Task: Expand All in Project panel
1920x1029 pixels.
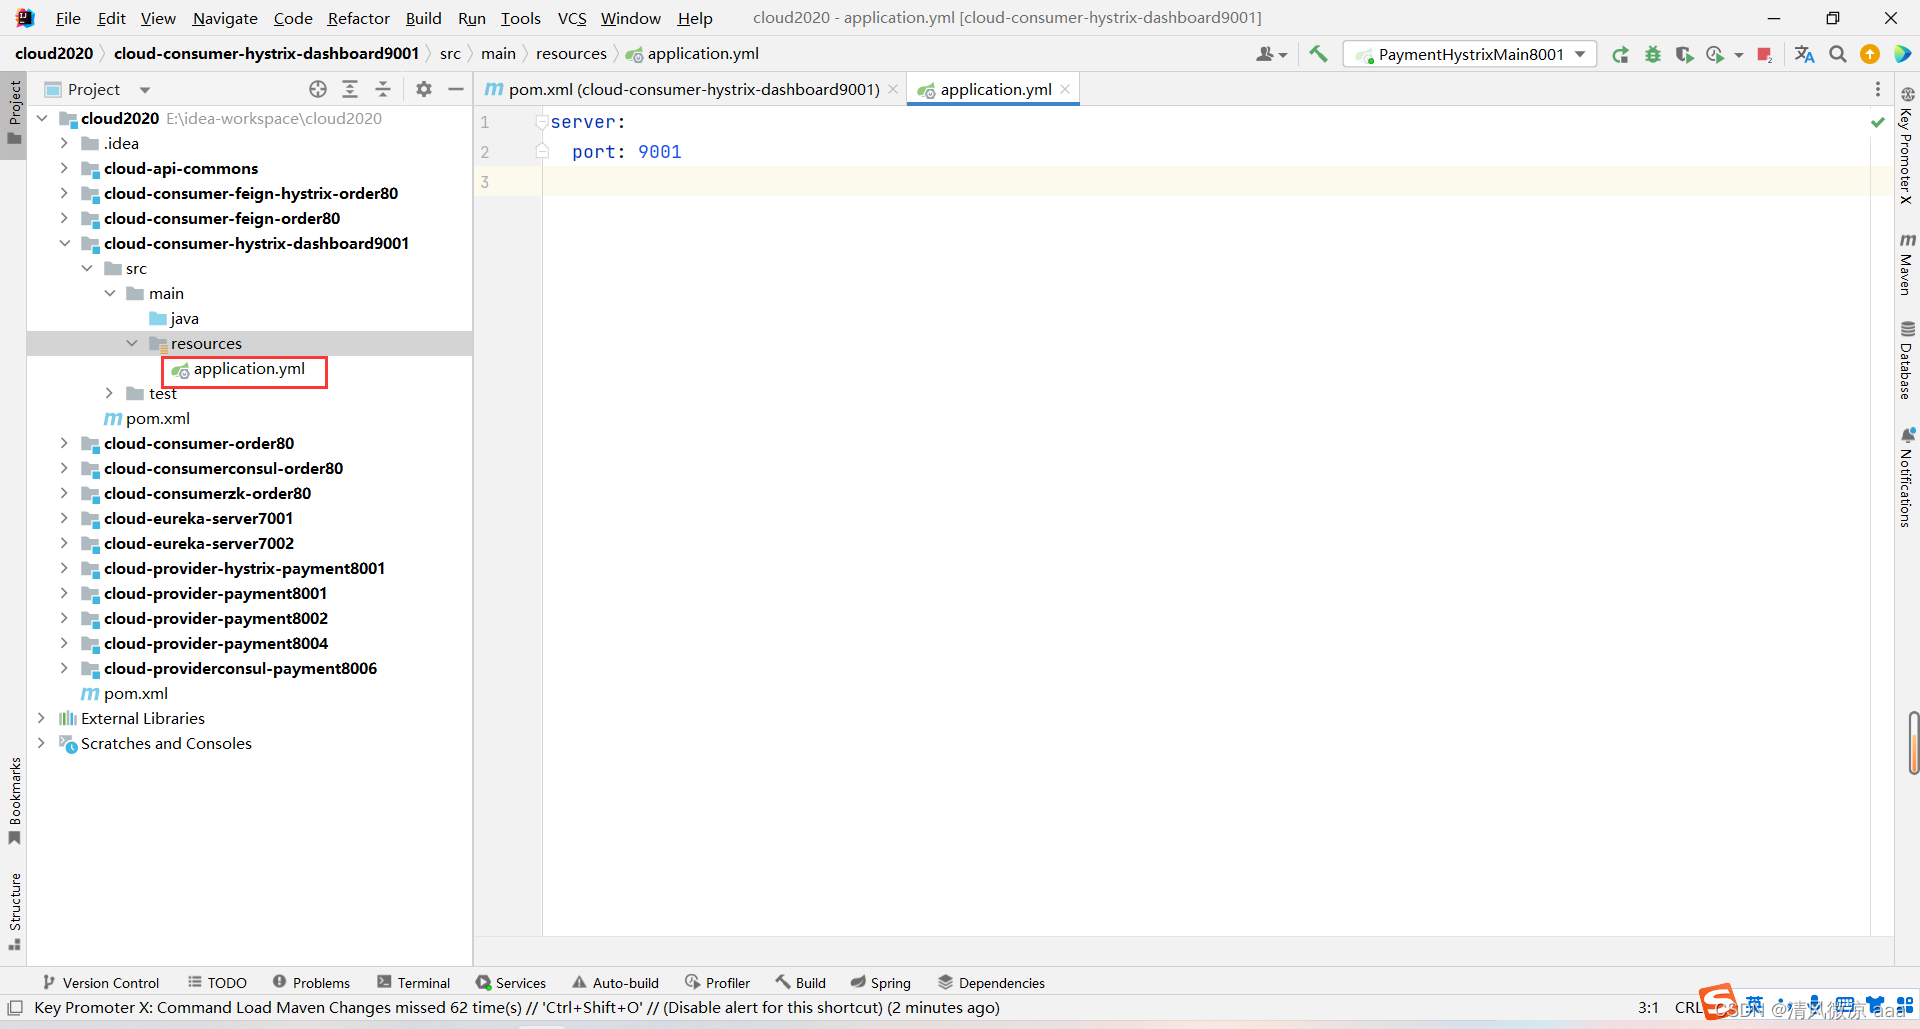Action: point(350,89)
